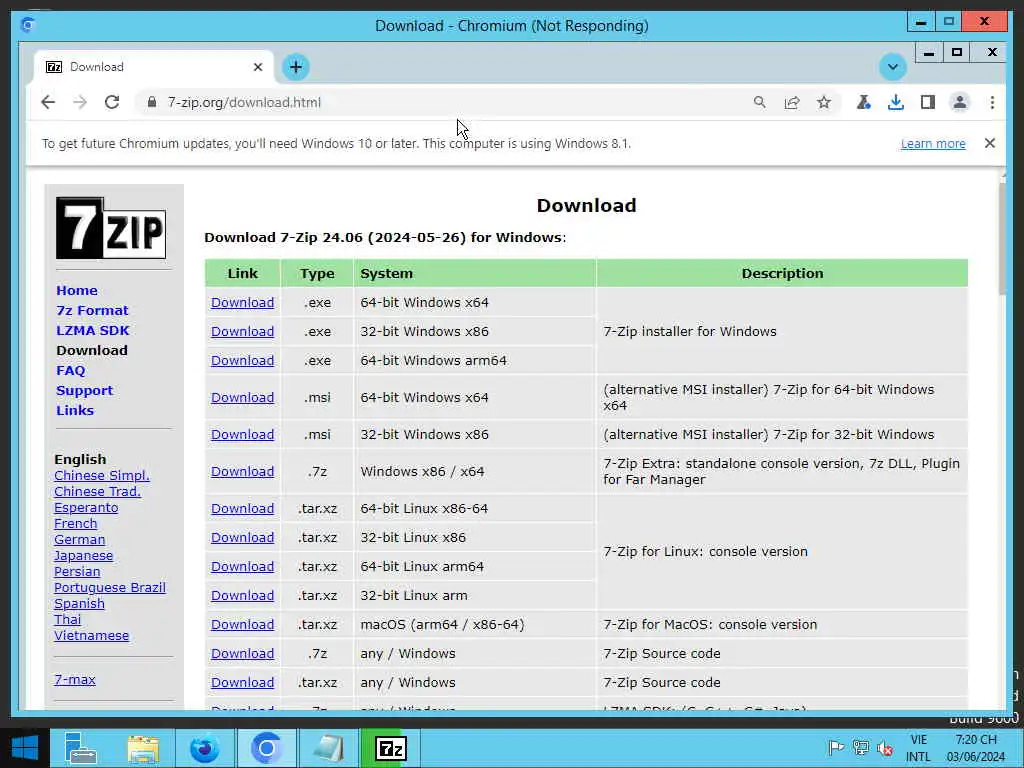The height and width of the screenshot is (768, 1024).
Task: Switch language to French
Action: (76, 524)
